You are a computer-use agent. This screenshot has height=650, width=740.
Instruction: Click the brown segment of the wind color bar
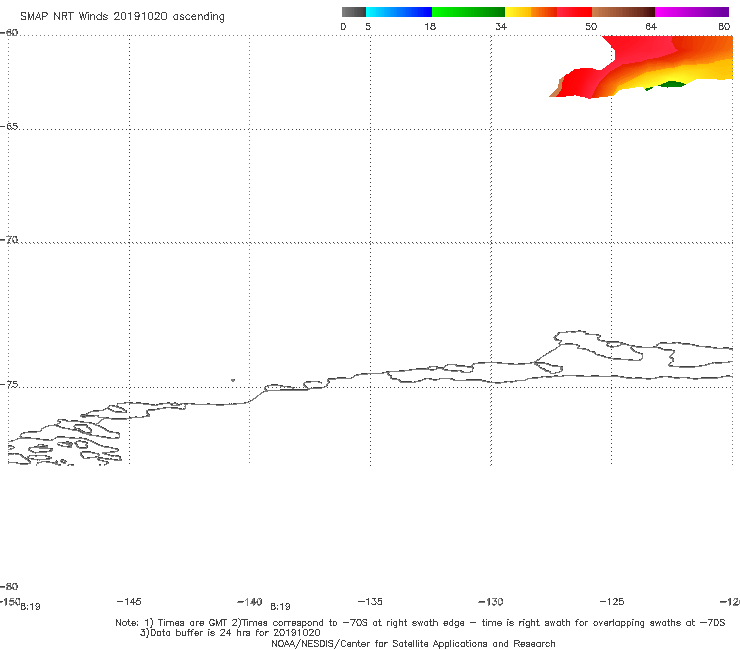point(623,12)
